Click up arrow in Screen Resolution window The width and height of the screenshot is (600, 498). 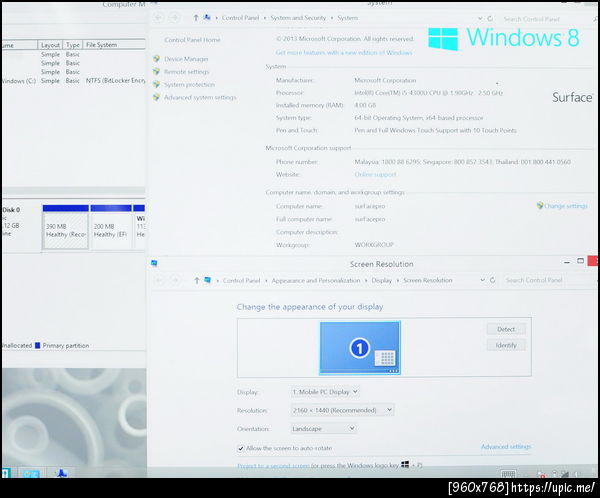196,281
